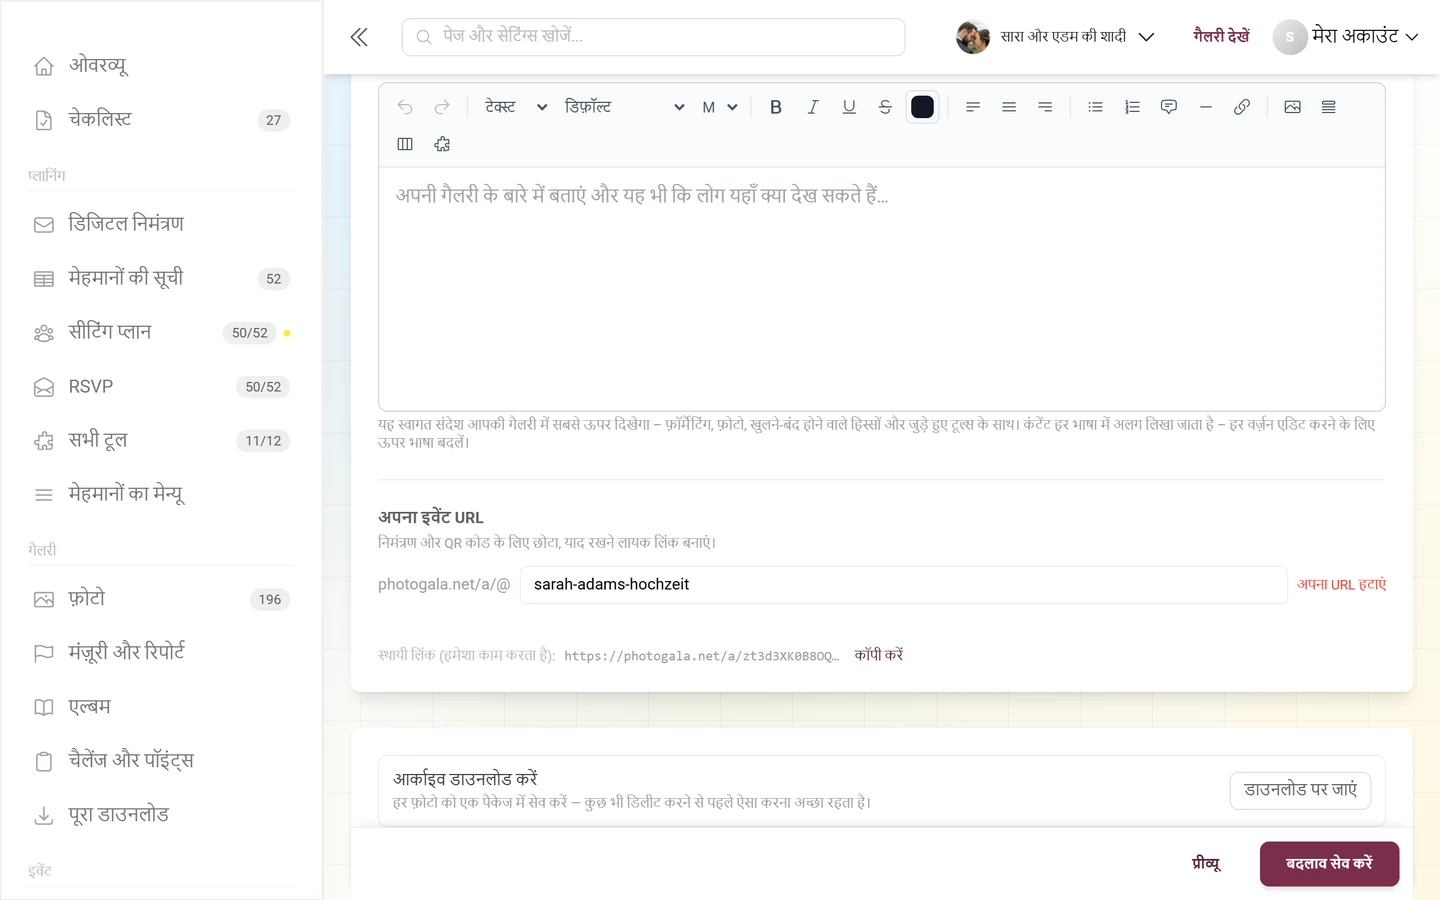Insert a quote block with speech-bubble icon

(x=1169, y=107)
